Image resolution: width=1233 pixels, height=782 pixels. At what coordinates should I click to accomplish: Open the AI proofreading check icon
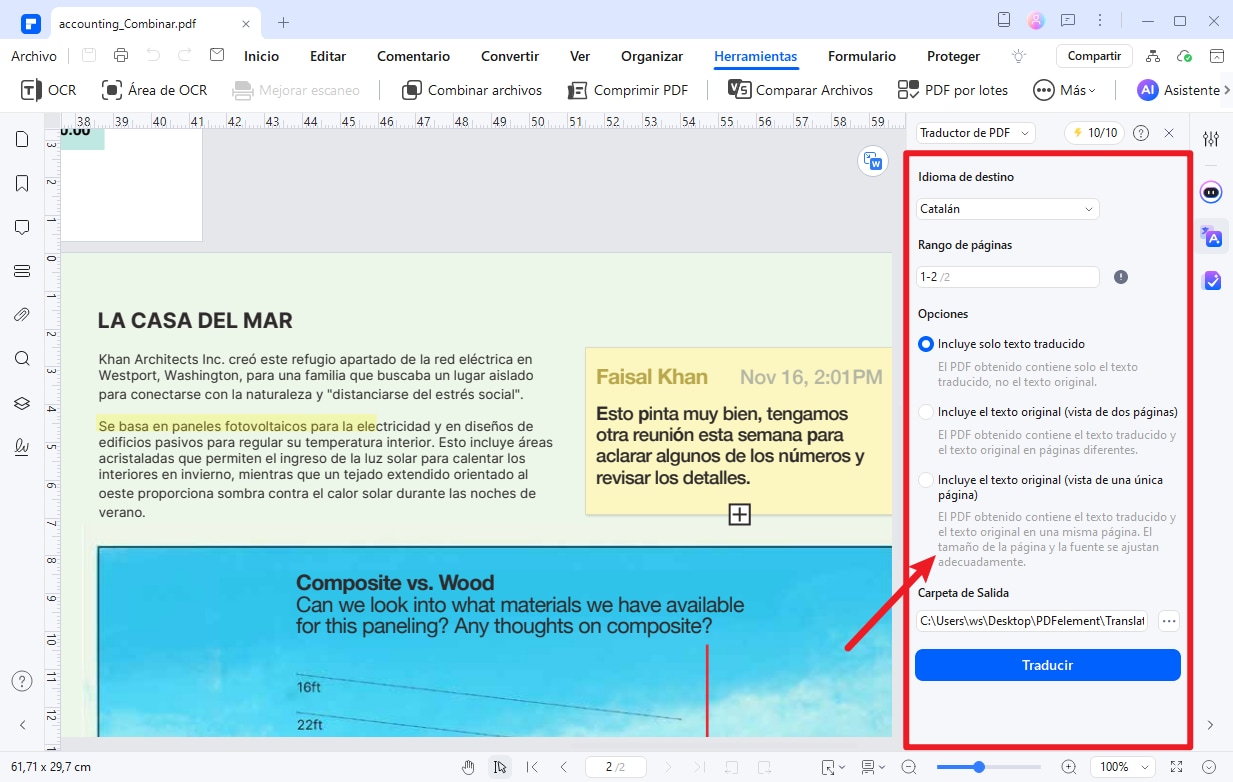(x=1212, y=281)
